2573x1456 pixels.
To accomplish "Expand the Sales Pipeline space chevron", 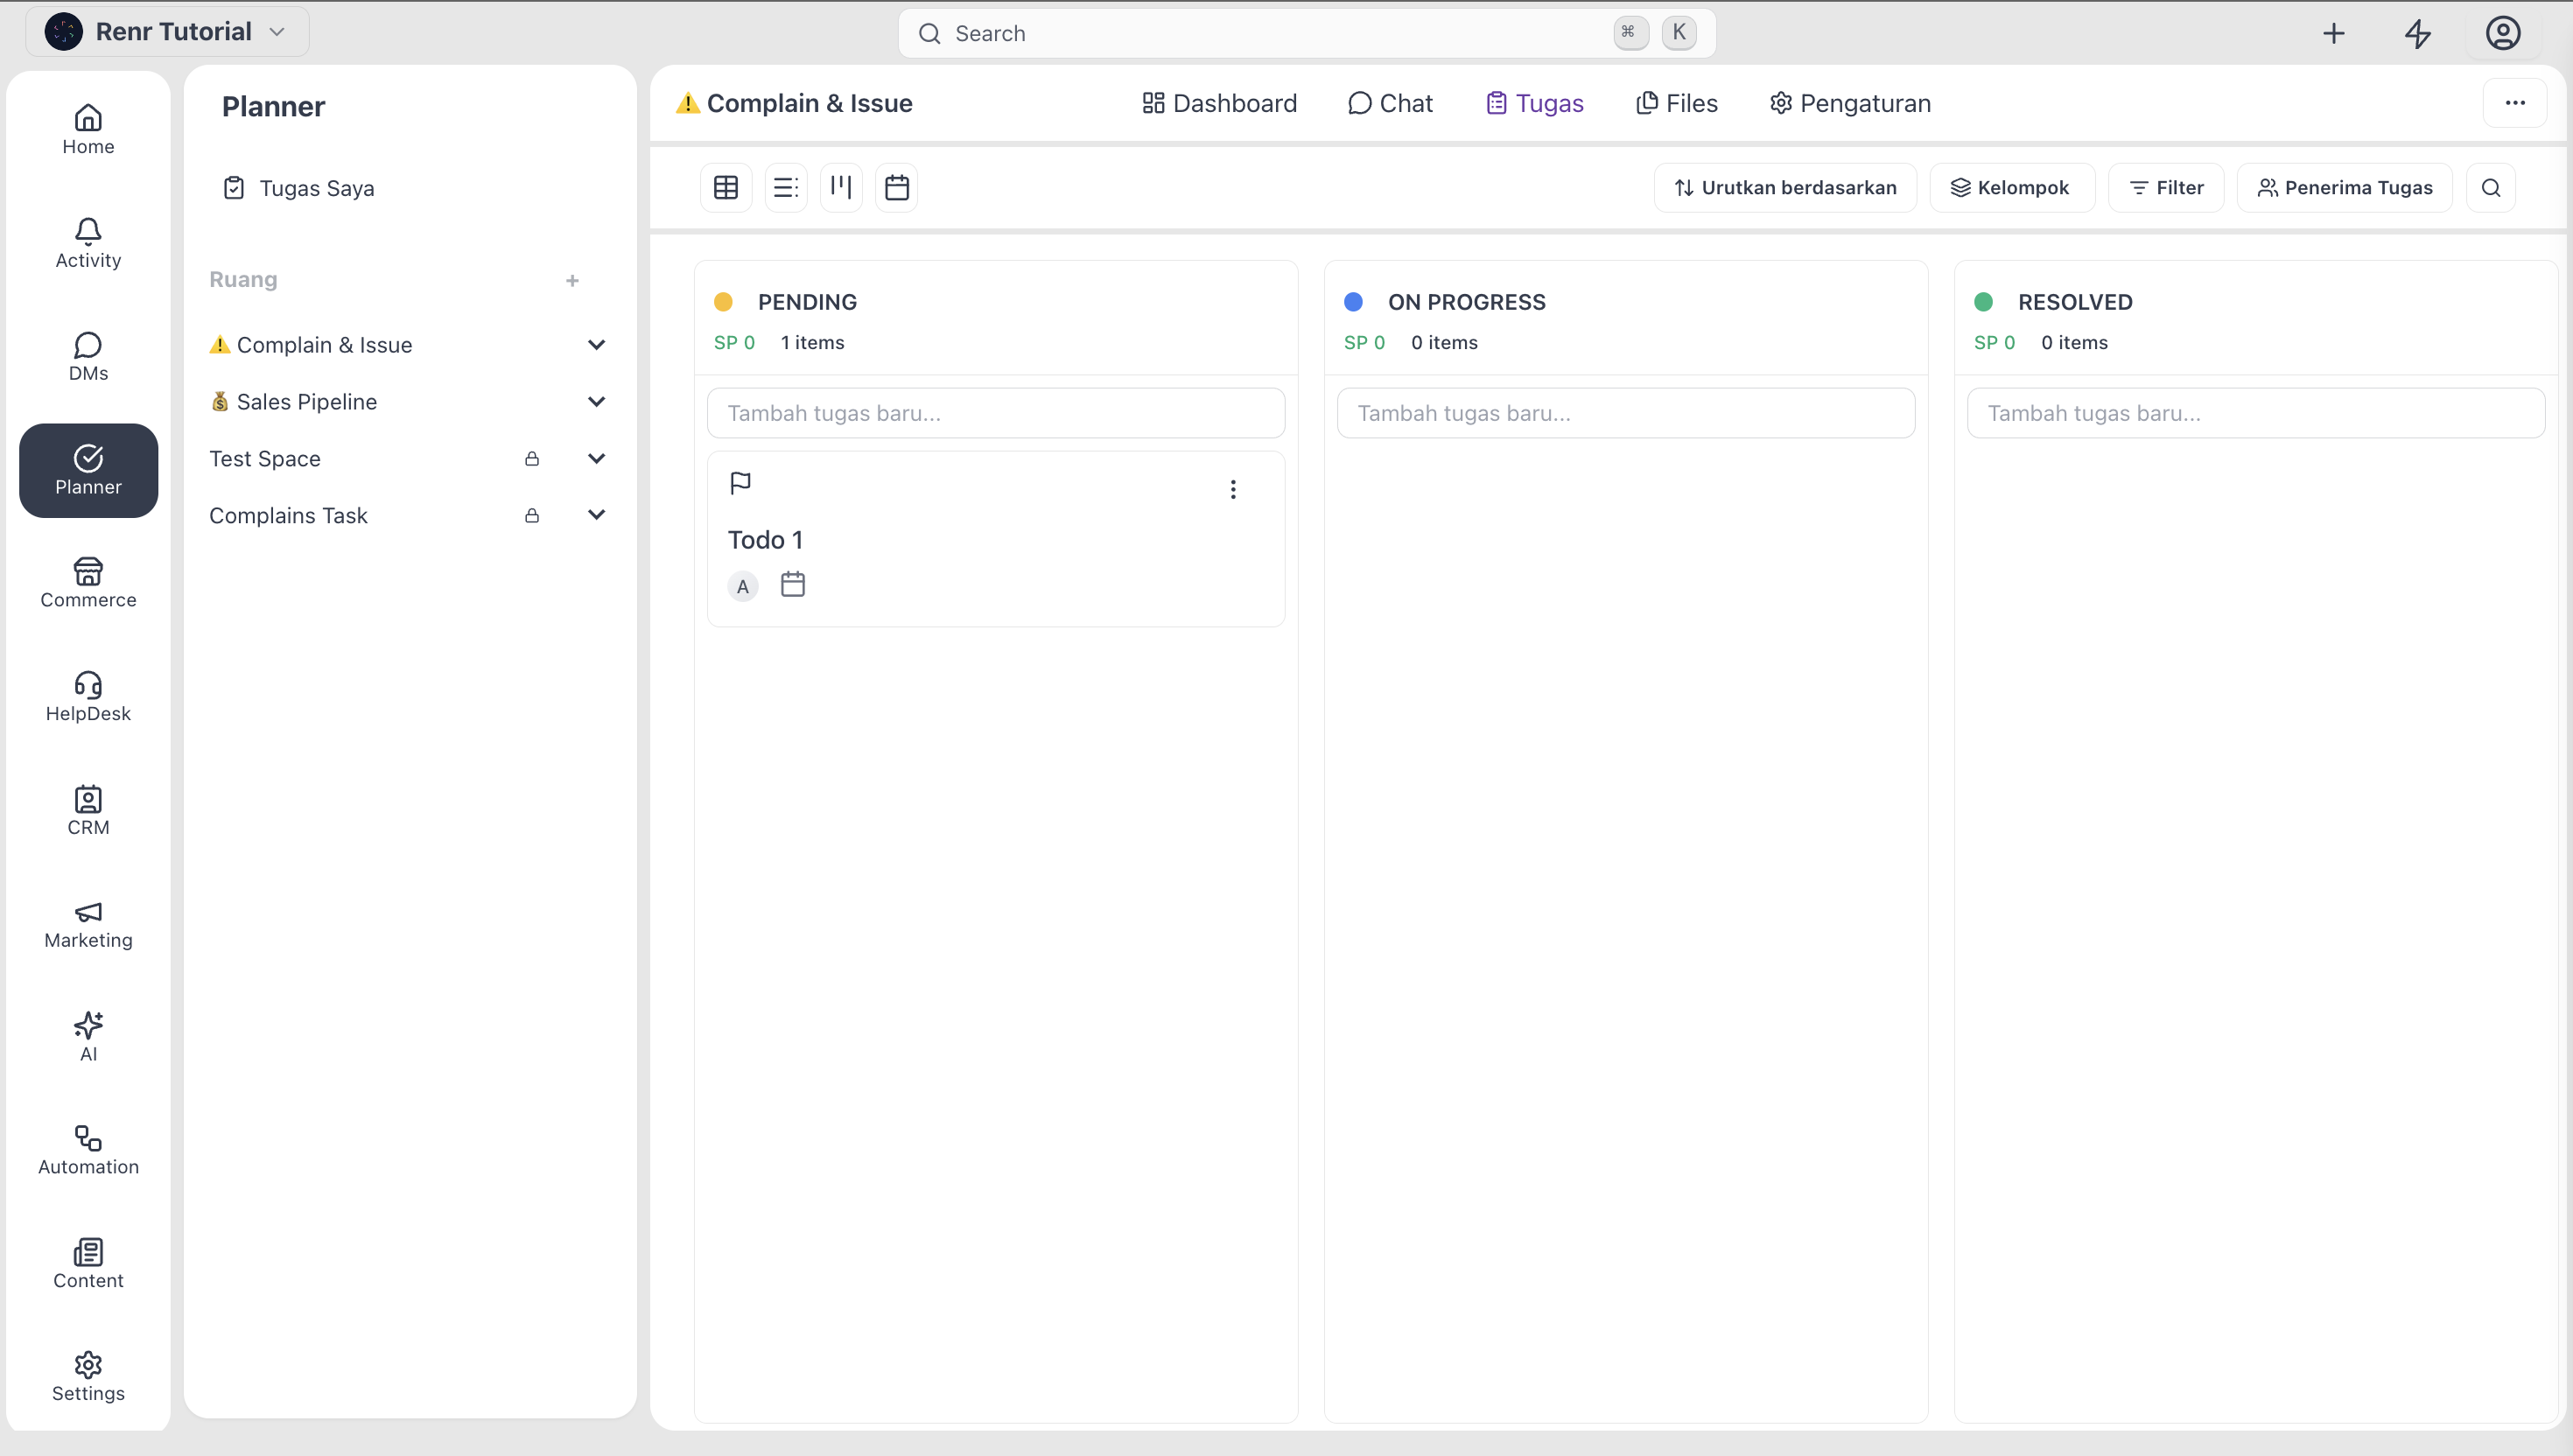I will click(x=596, y=402).
